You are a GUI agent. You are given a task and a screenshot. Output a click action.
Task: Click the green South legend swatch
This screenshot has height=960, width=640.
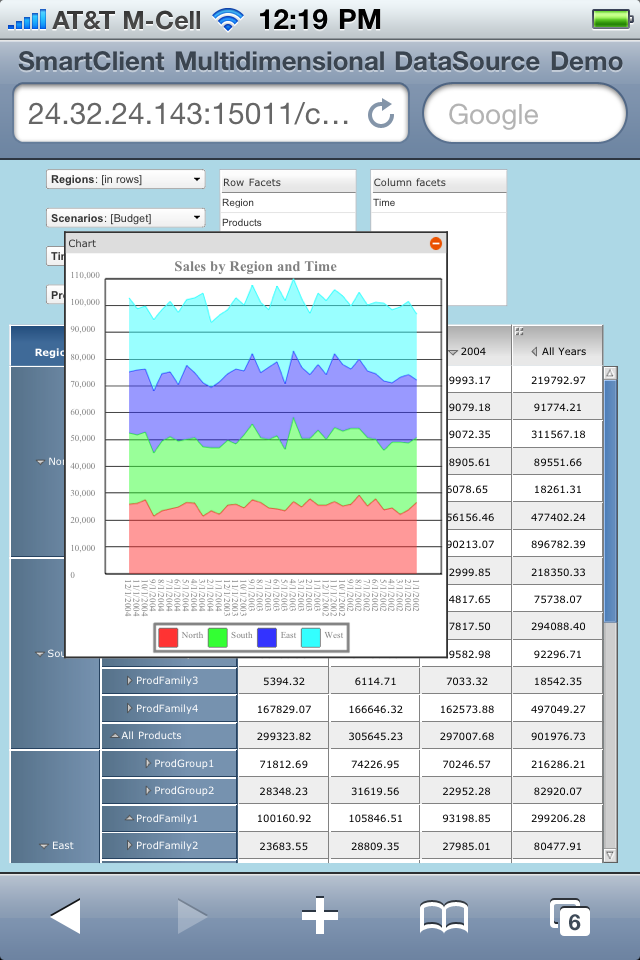tap(217, 637)
